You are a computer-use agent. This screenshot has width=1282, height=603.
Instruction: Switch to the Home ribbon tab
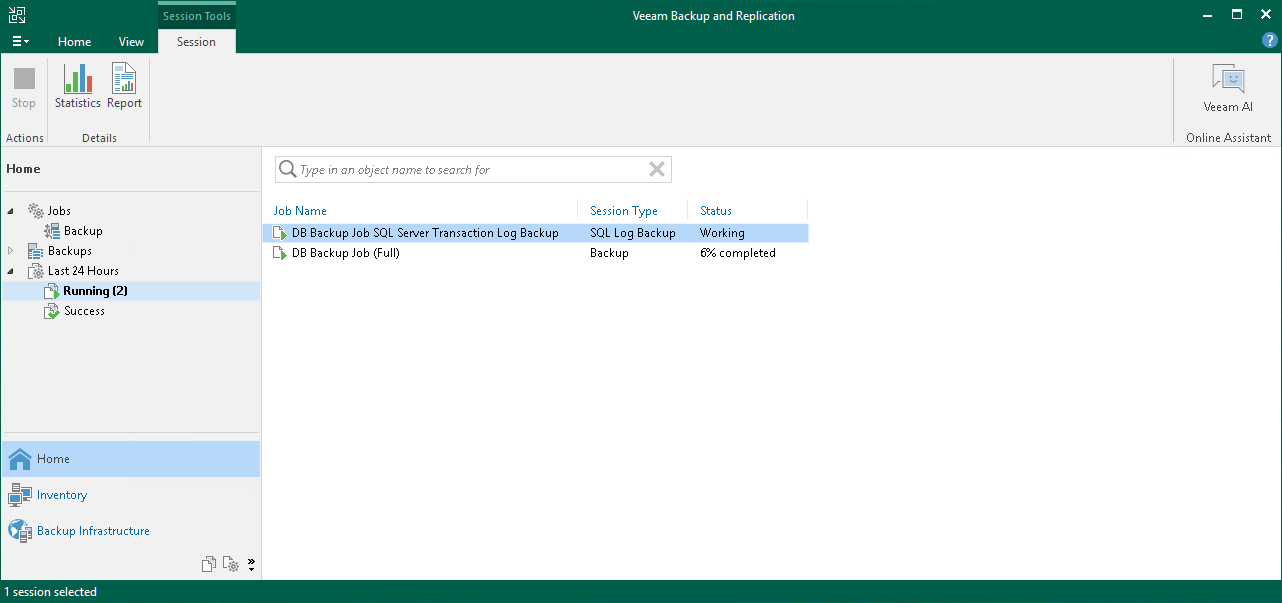pos(74,42)
